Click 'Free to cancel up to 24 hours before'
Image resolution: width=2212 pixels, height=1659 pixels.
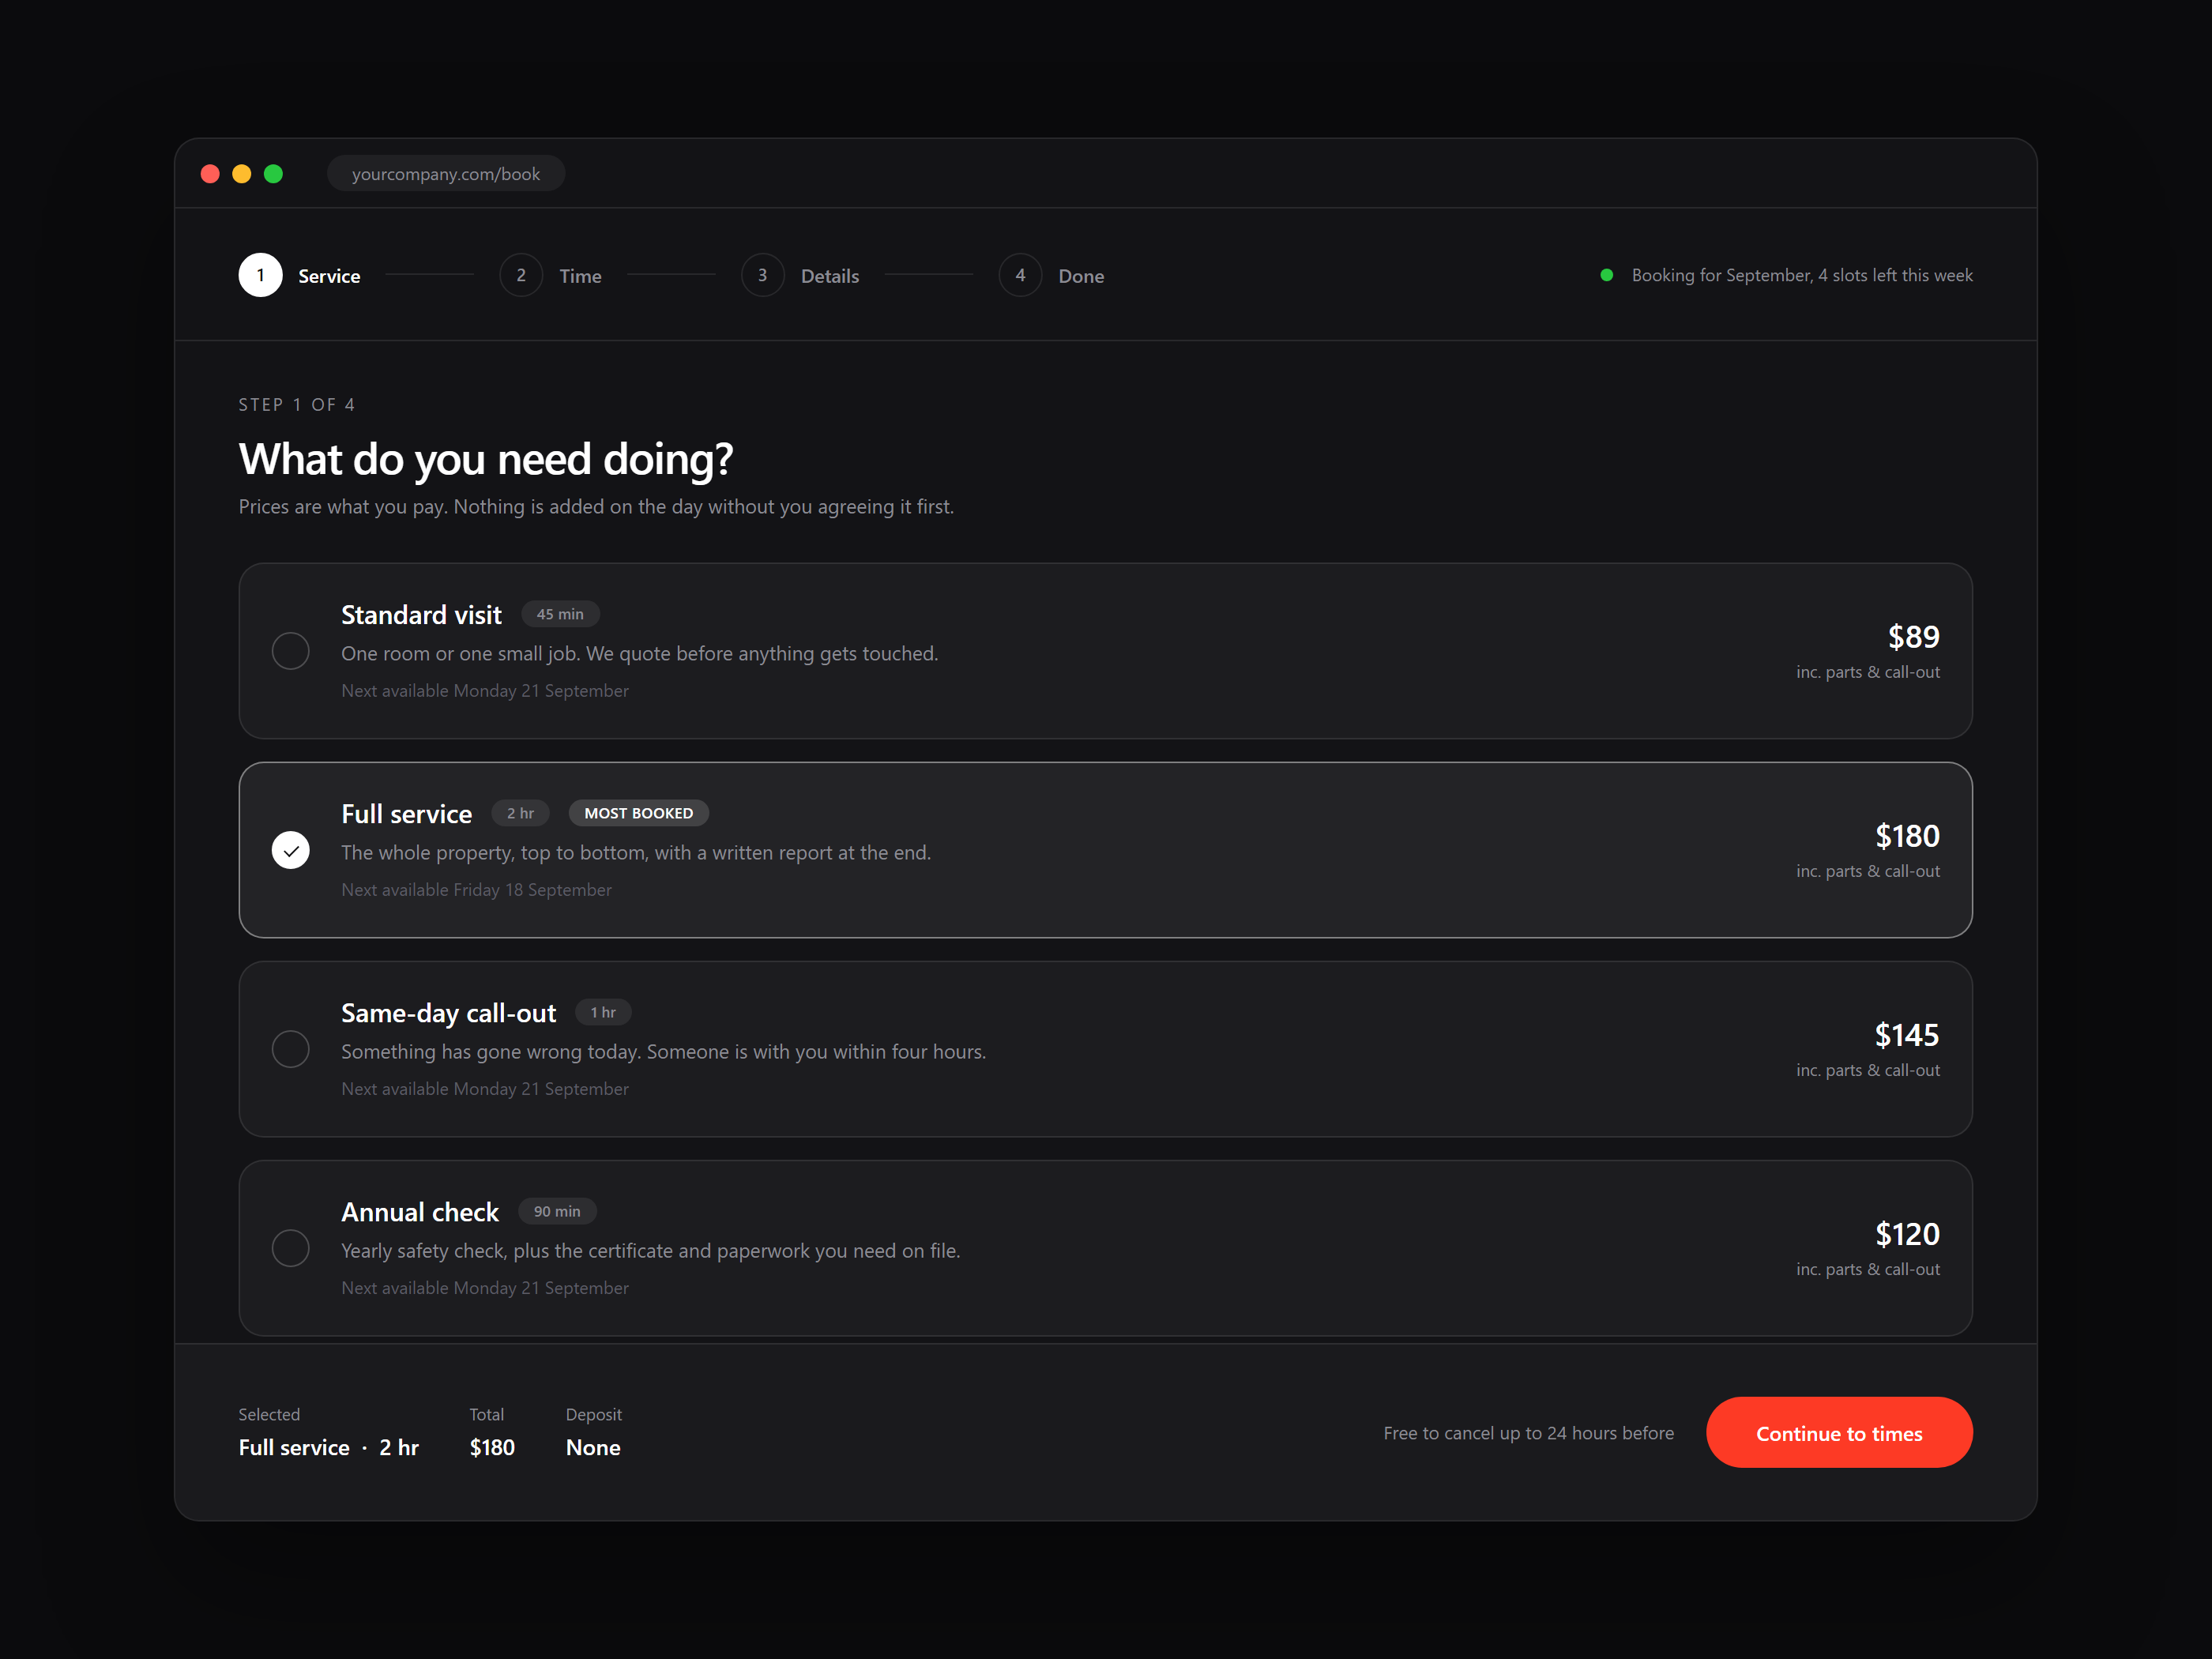tap(1528, 1433)
